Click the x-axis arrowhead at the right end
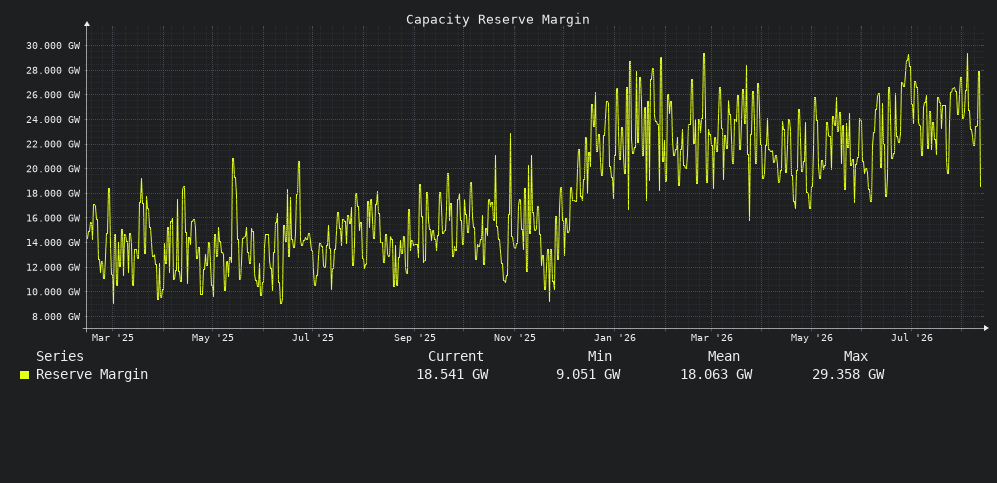 point(986,328)
